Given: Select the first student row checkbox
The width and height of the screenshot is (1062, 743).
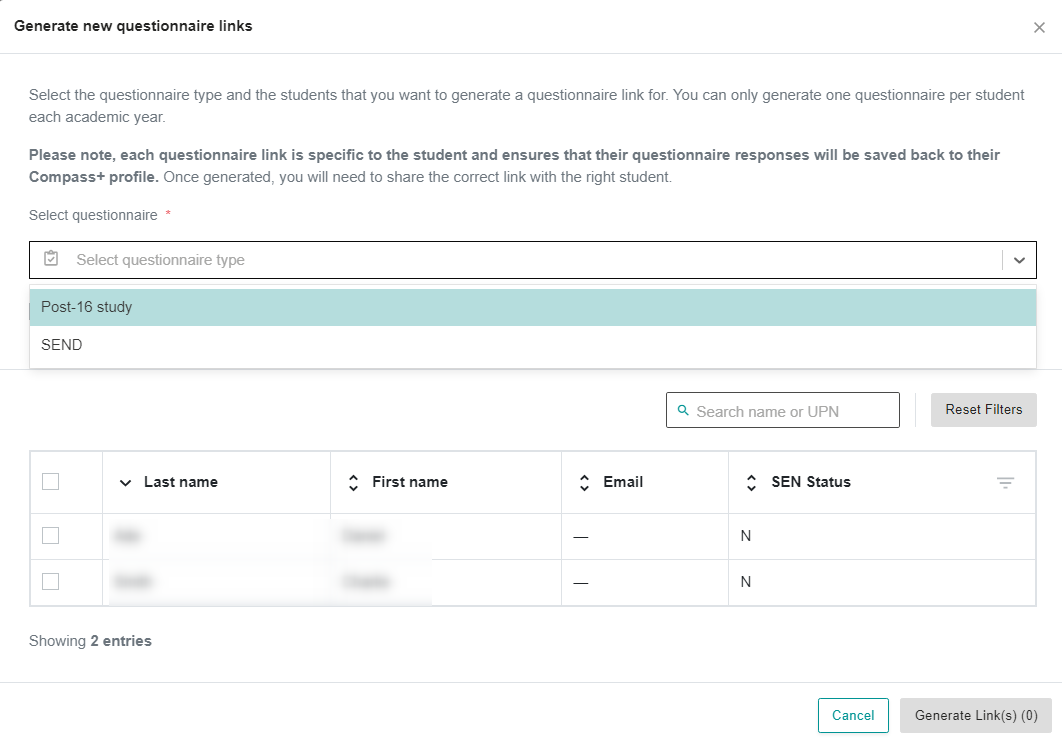Looking at the screenshot, I should click(x=51, y=536).
